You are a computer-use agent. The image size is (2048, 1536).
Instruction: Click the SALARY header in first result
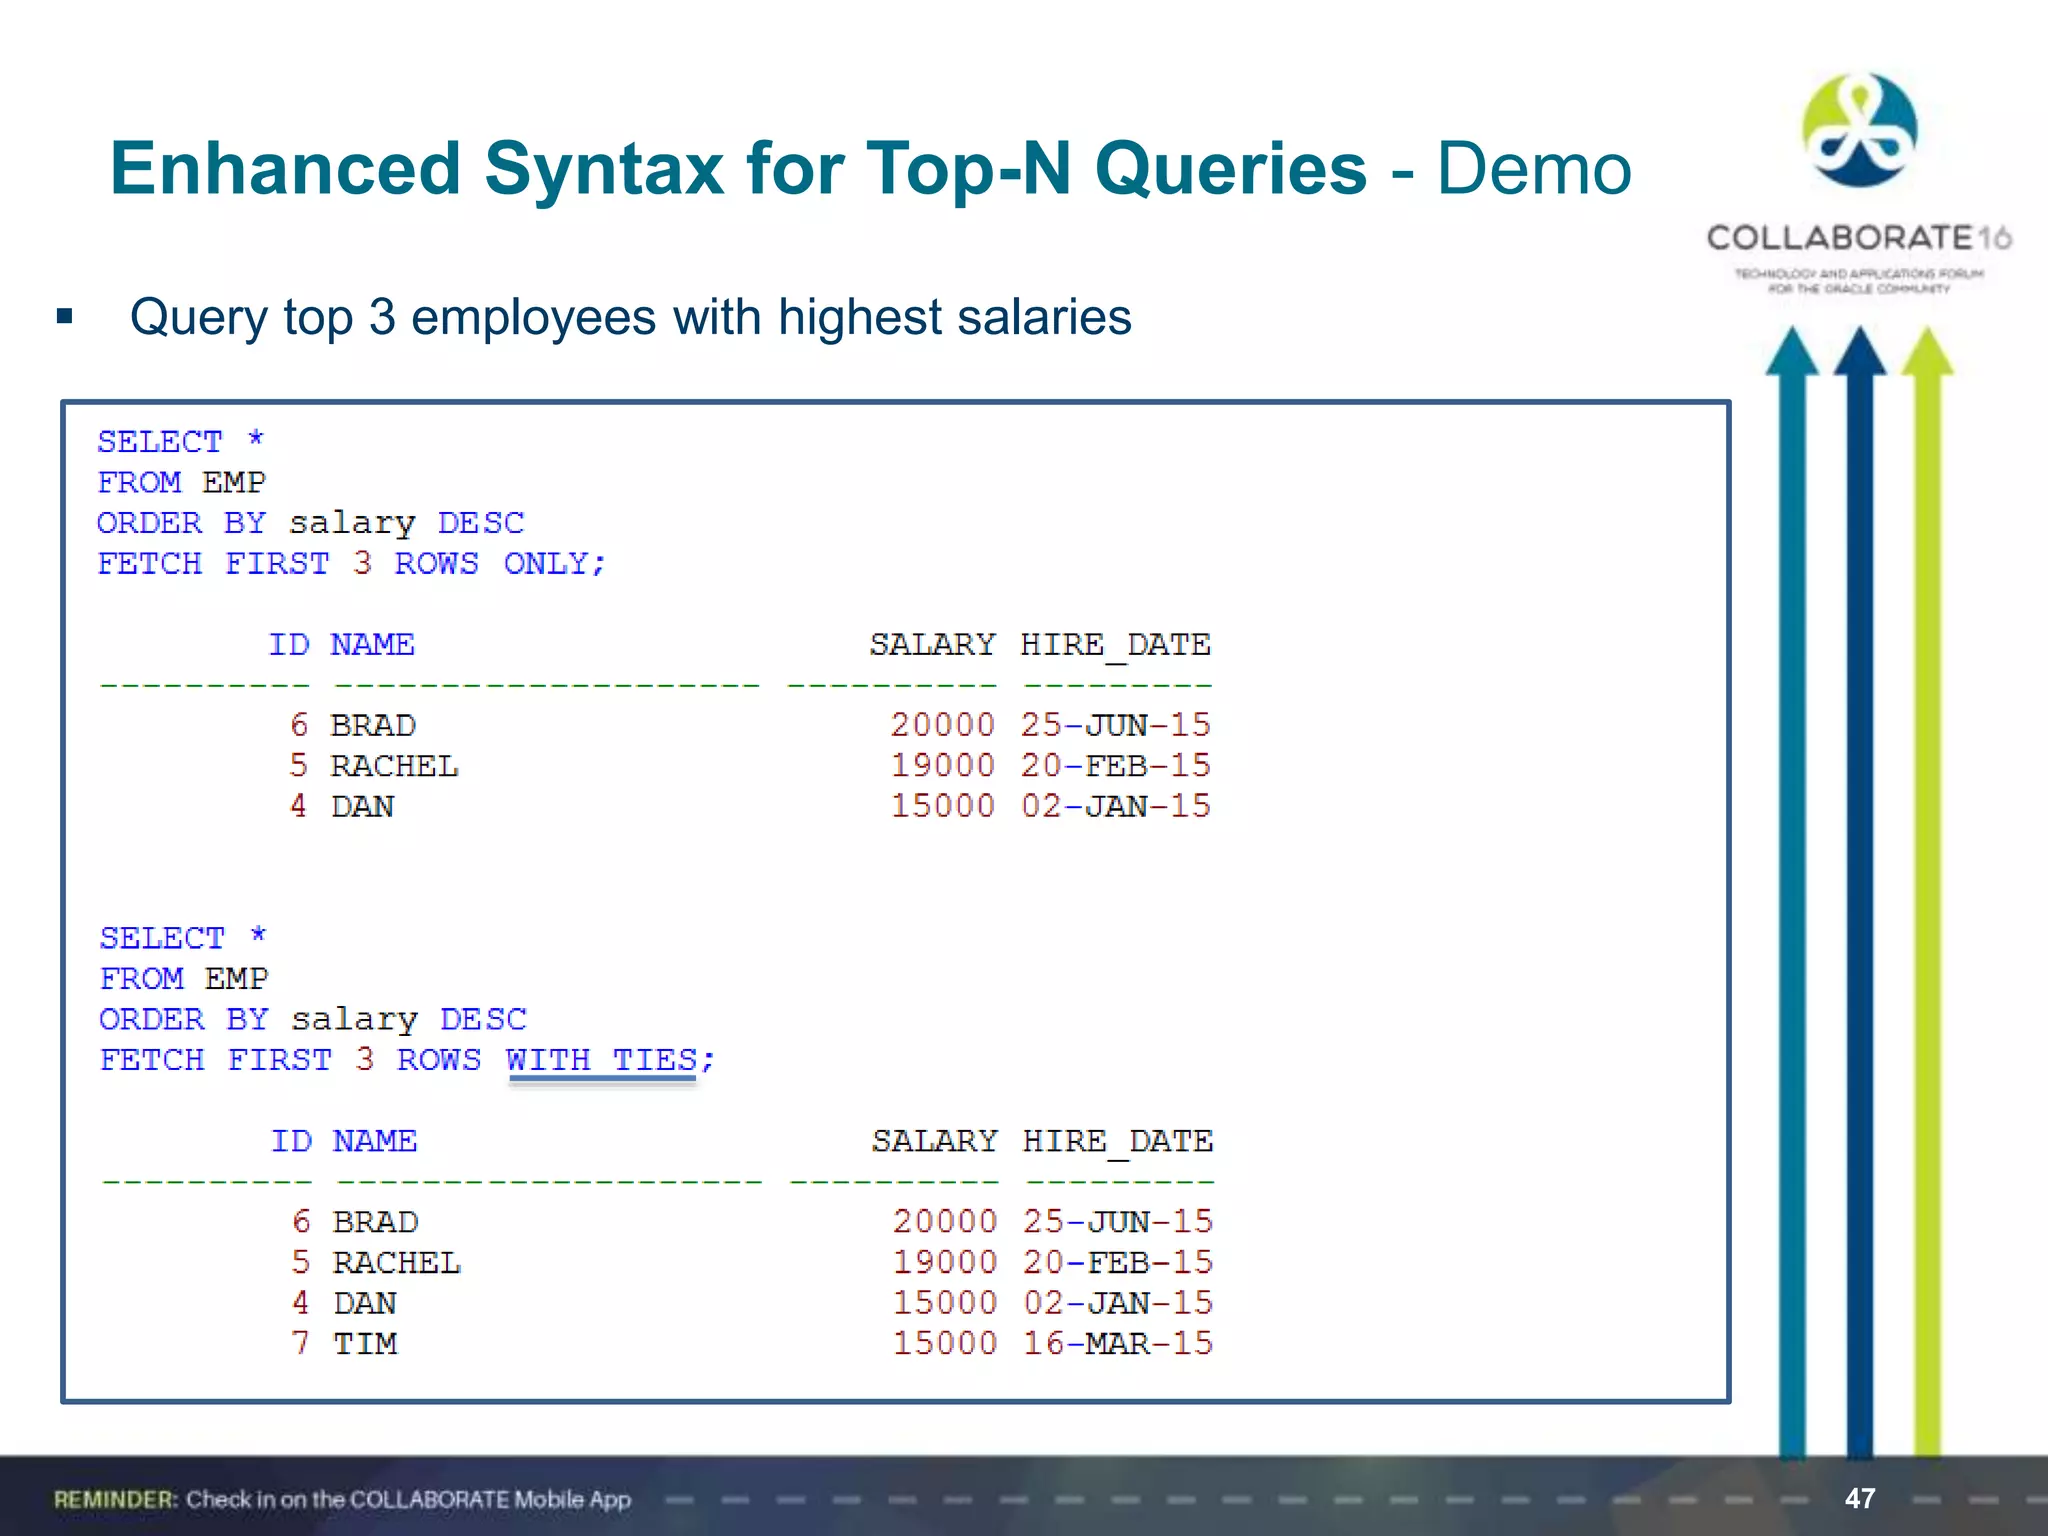932,644
